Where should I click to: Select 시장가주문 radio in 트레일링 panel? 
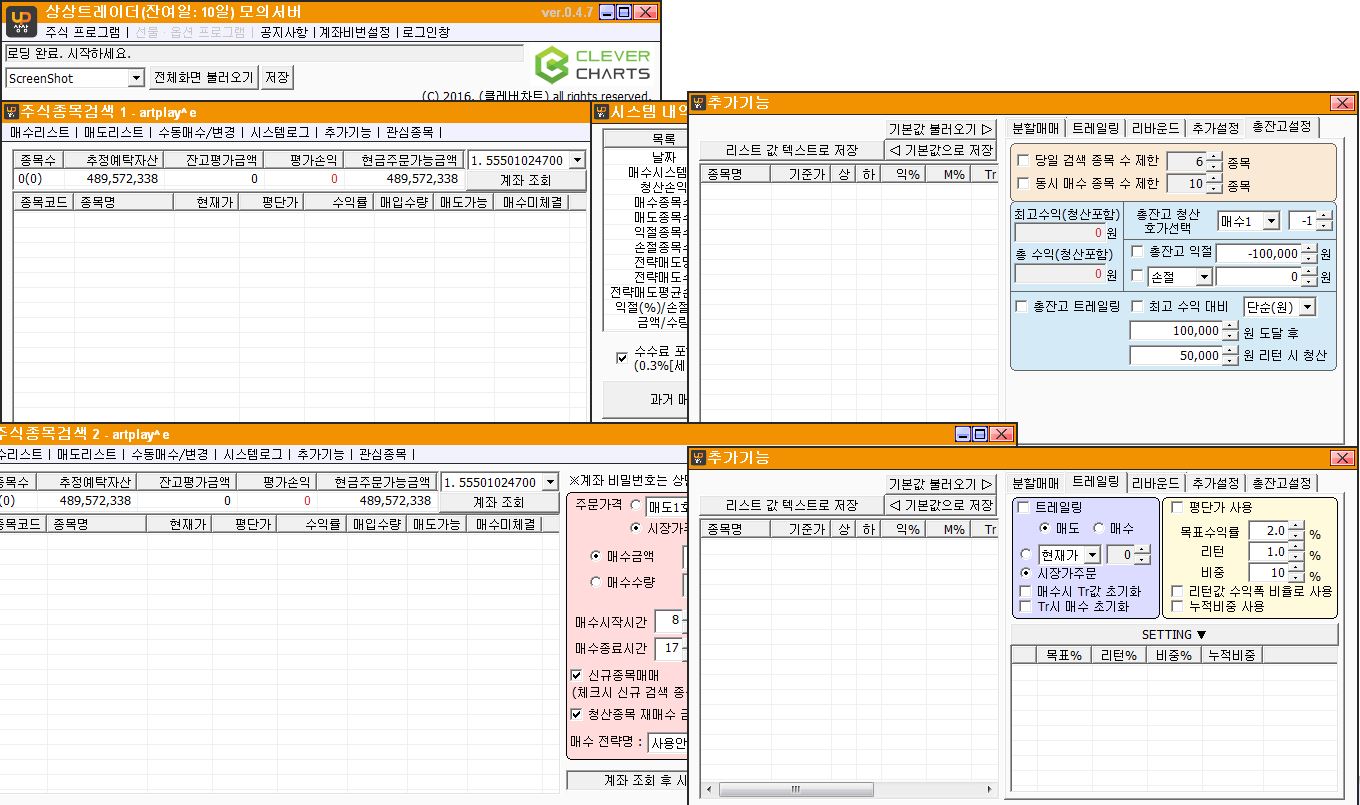[x=1025, y=573]
